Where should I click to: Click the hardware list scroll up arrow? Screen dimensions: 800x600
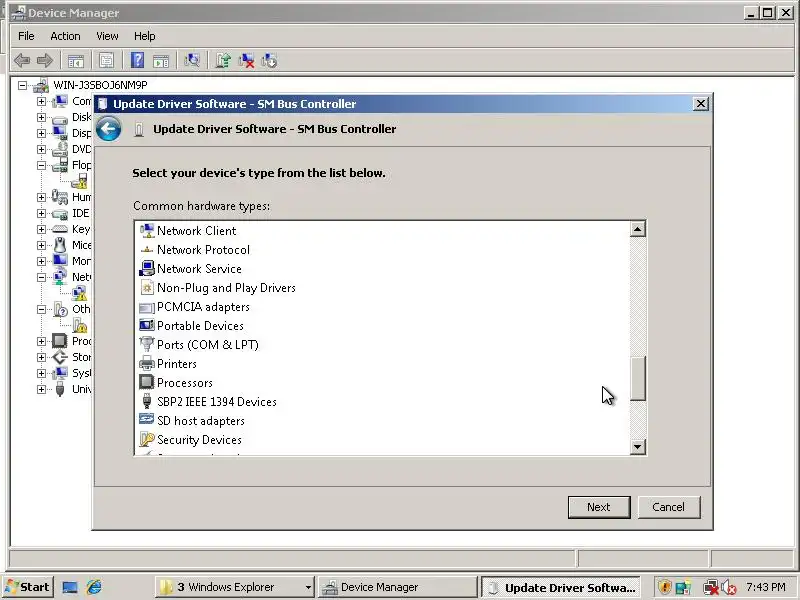(x=637, y=230)
